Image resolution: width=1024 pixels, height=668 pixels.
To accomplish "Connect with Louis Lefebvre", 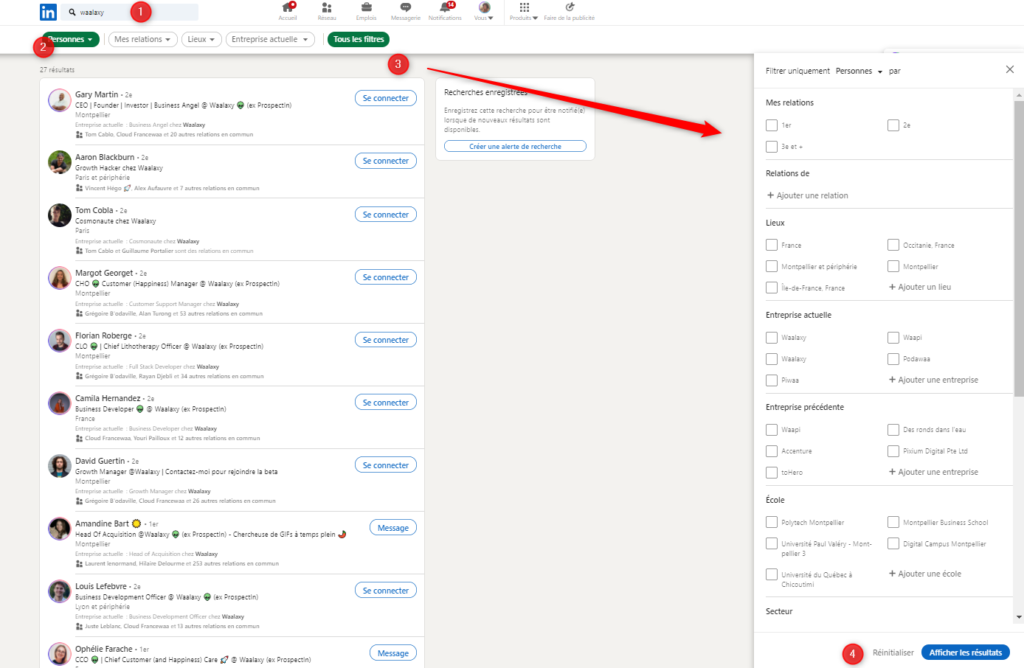I will point(385,590).
